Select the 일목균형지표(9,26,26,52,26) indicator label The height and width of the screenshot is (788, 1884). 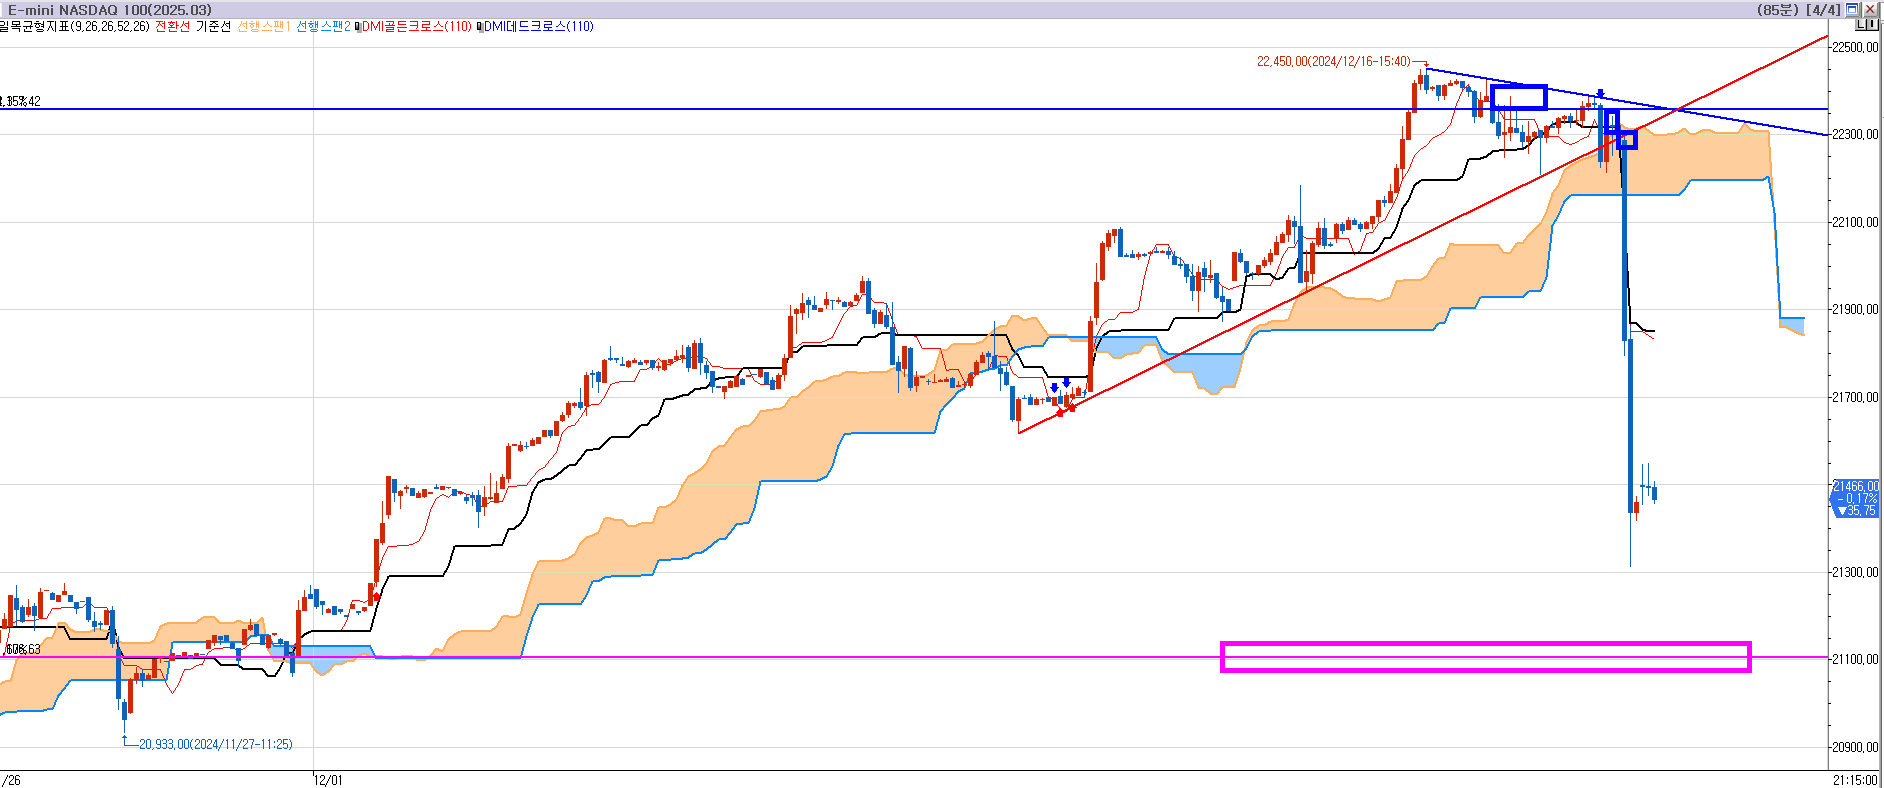click(75, 27)
